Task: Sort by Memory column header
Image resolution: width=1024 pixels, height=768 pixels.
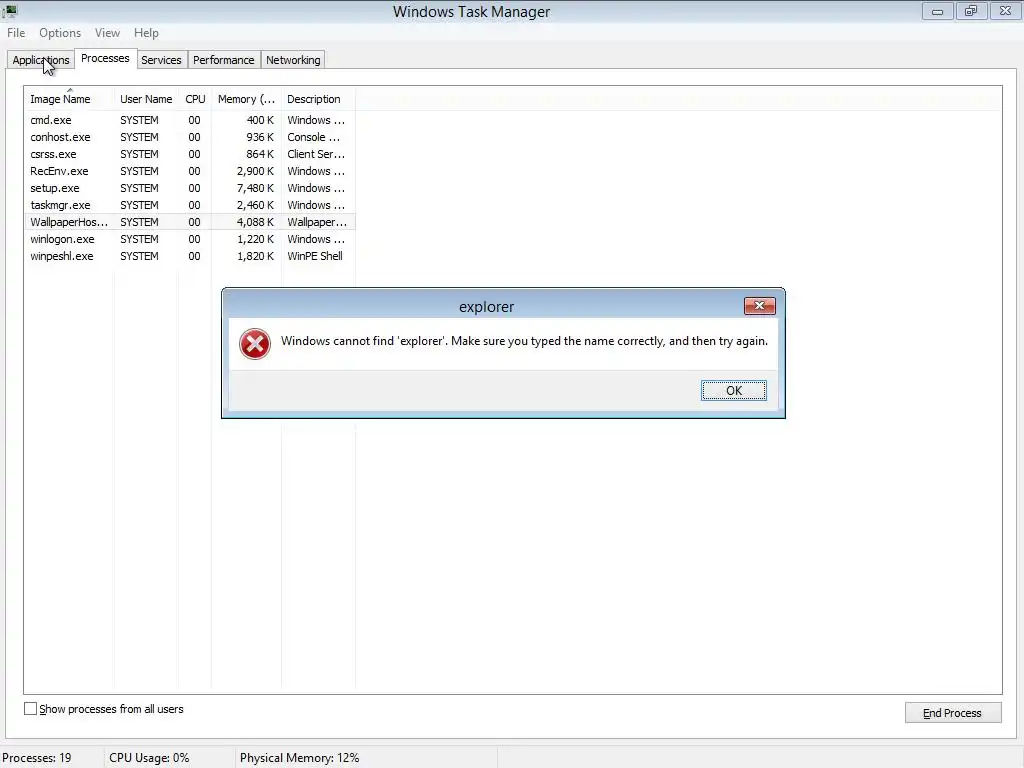Action: tap(246, 99)
